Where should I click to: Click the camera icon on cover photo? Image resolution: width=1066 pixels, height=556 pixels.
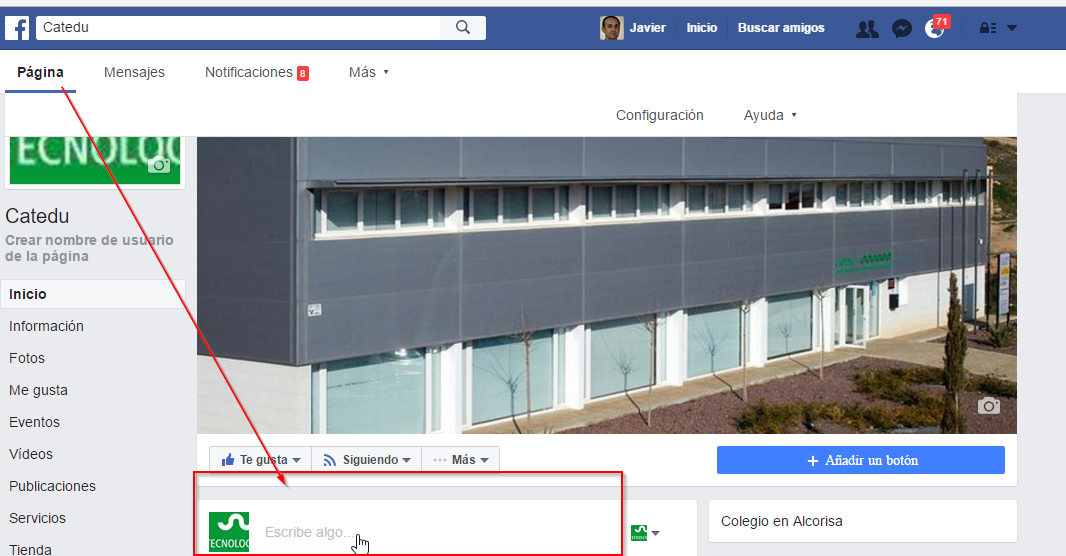click(988, 406)
